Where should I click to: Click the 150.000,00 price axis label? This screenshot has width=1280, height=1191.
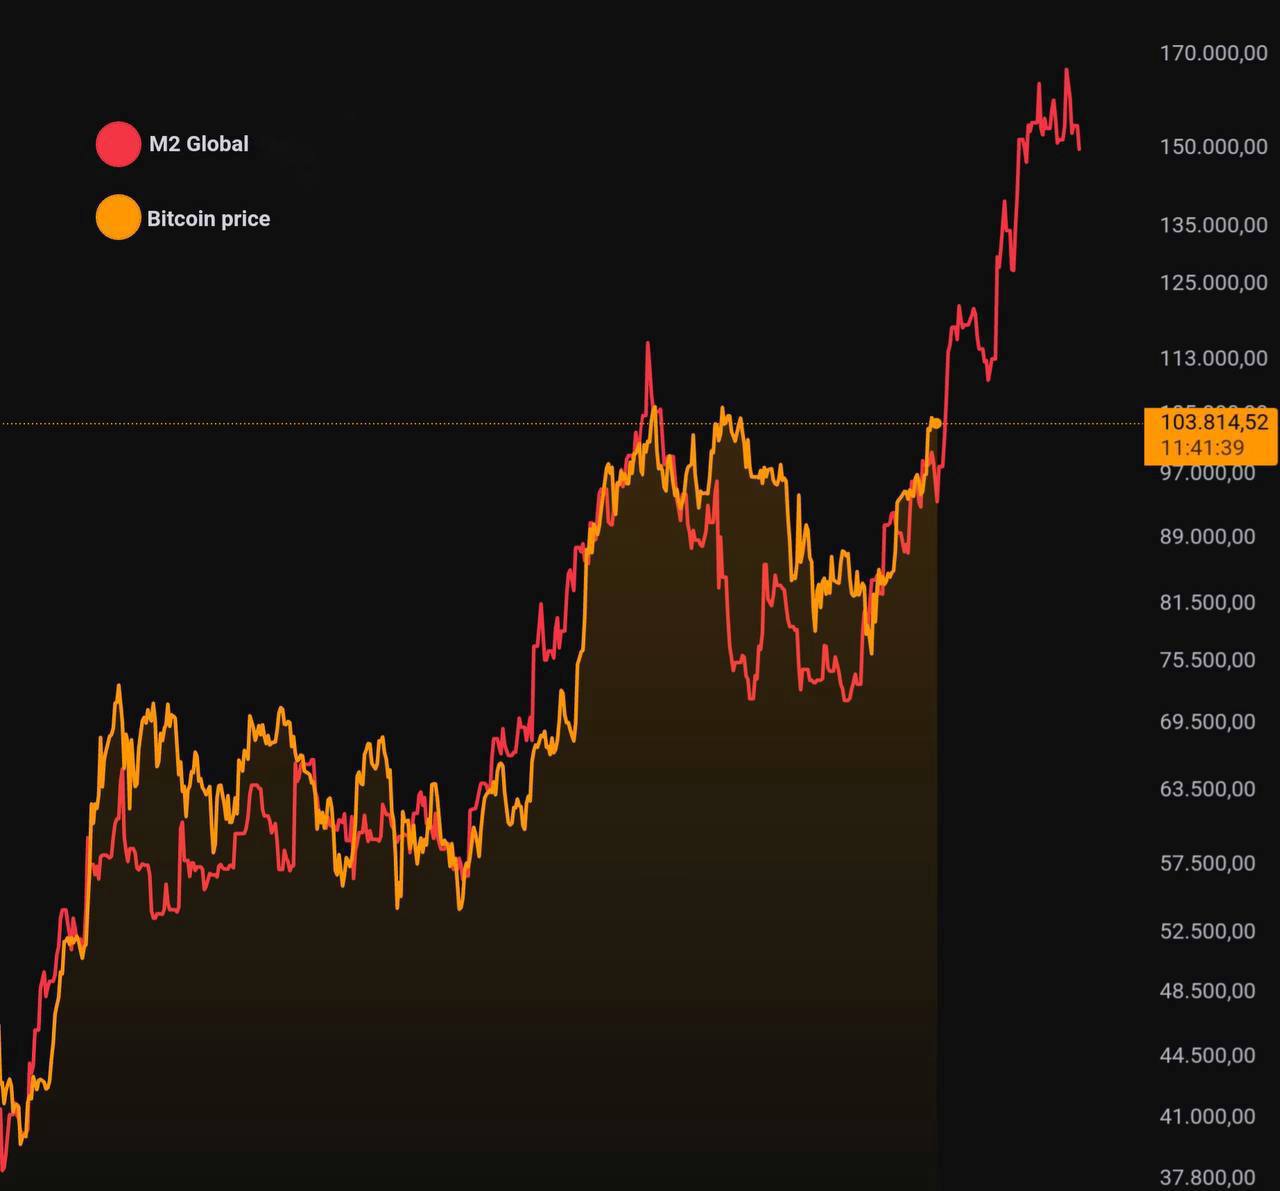[x=1214, y=146]
